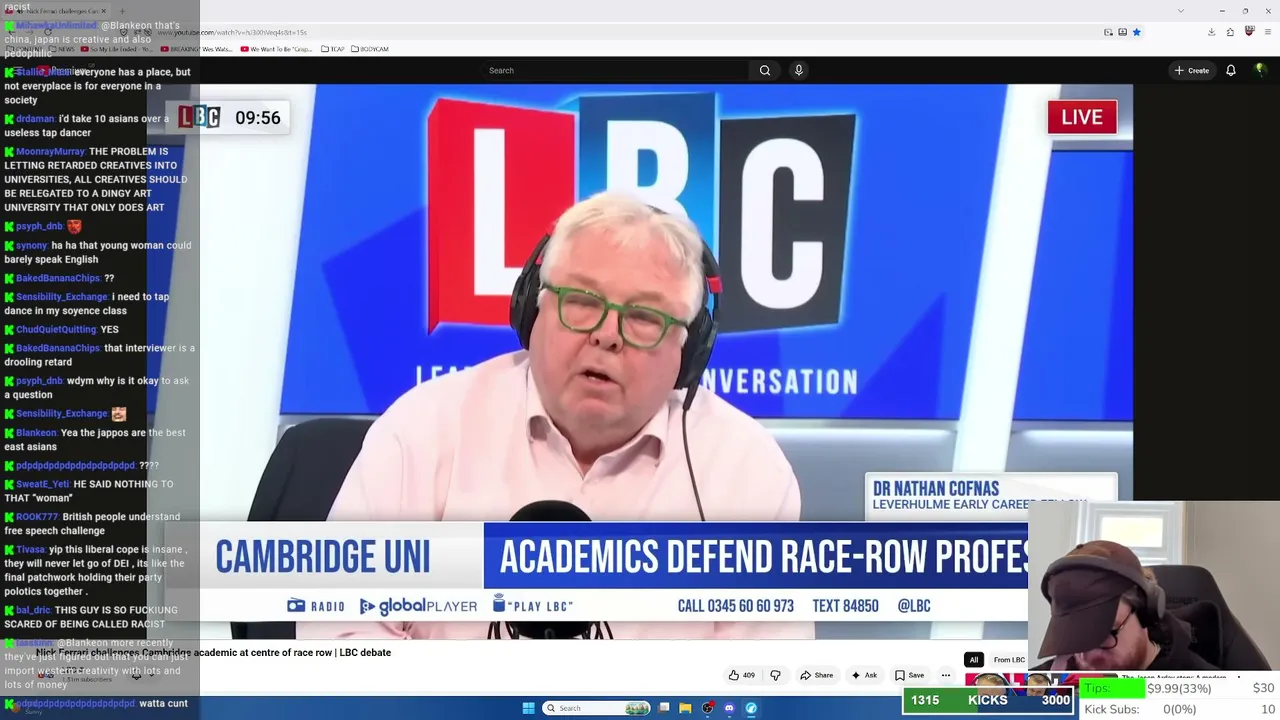Click username 'MoonrayMurray' in chat
1280x720 pixels.
[50, 152]
